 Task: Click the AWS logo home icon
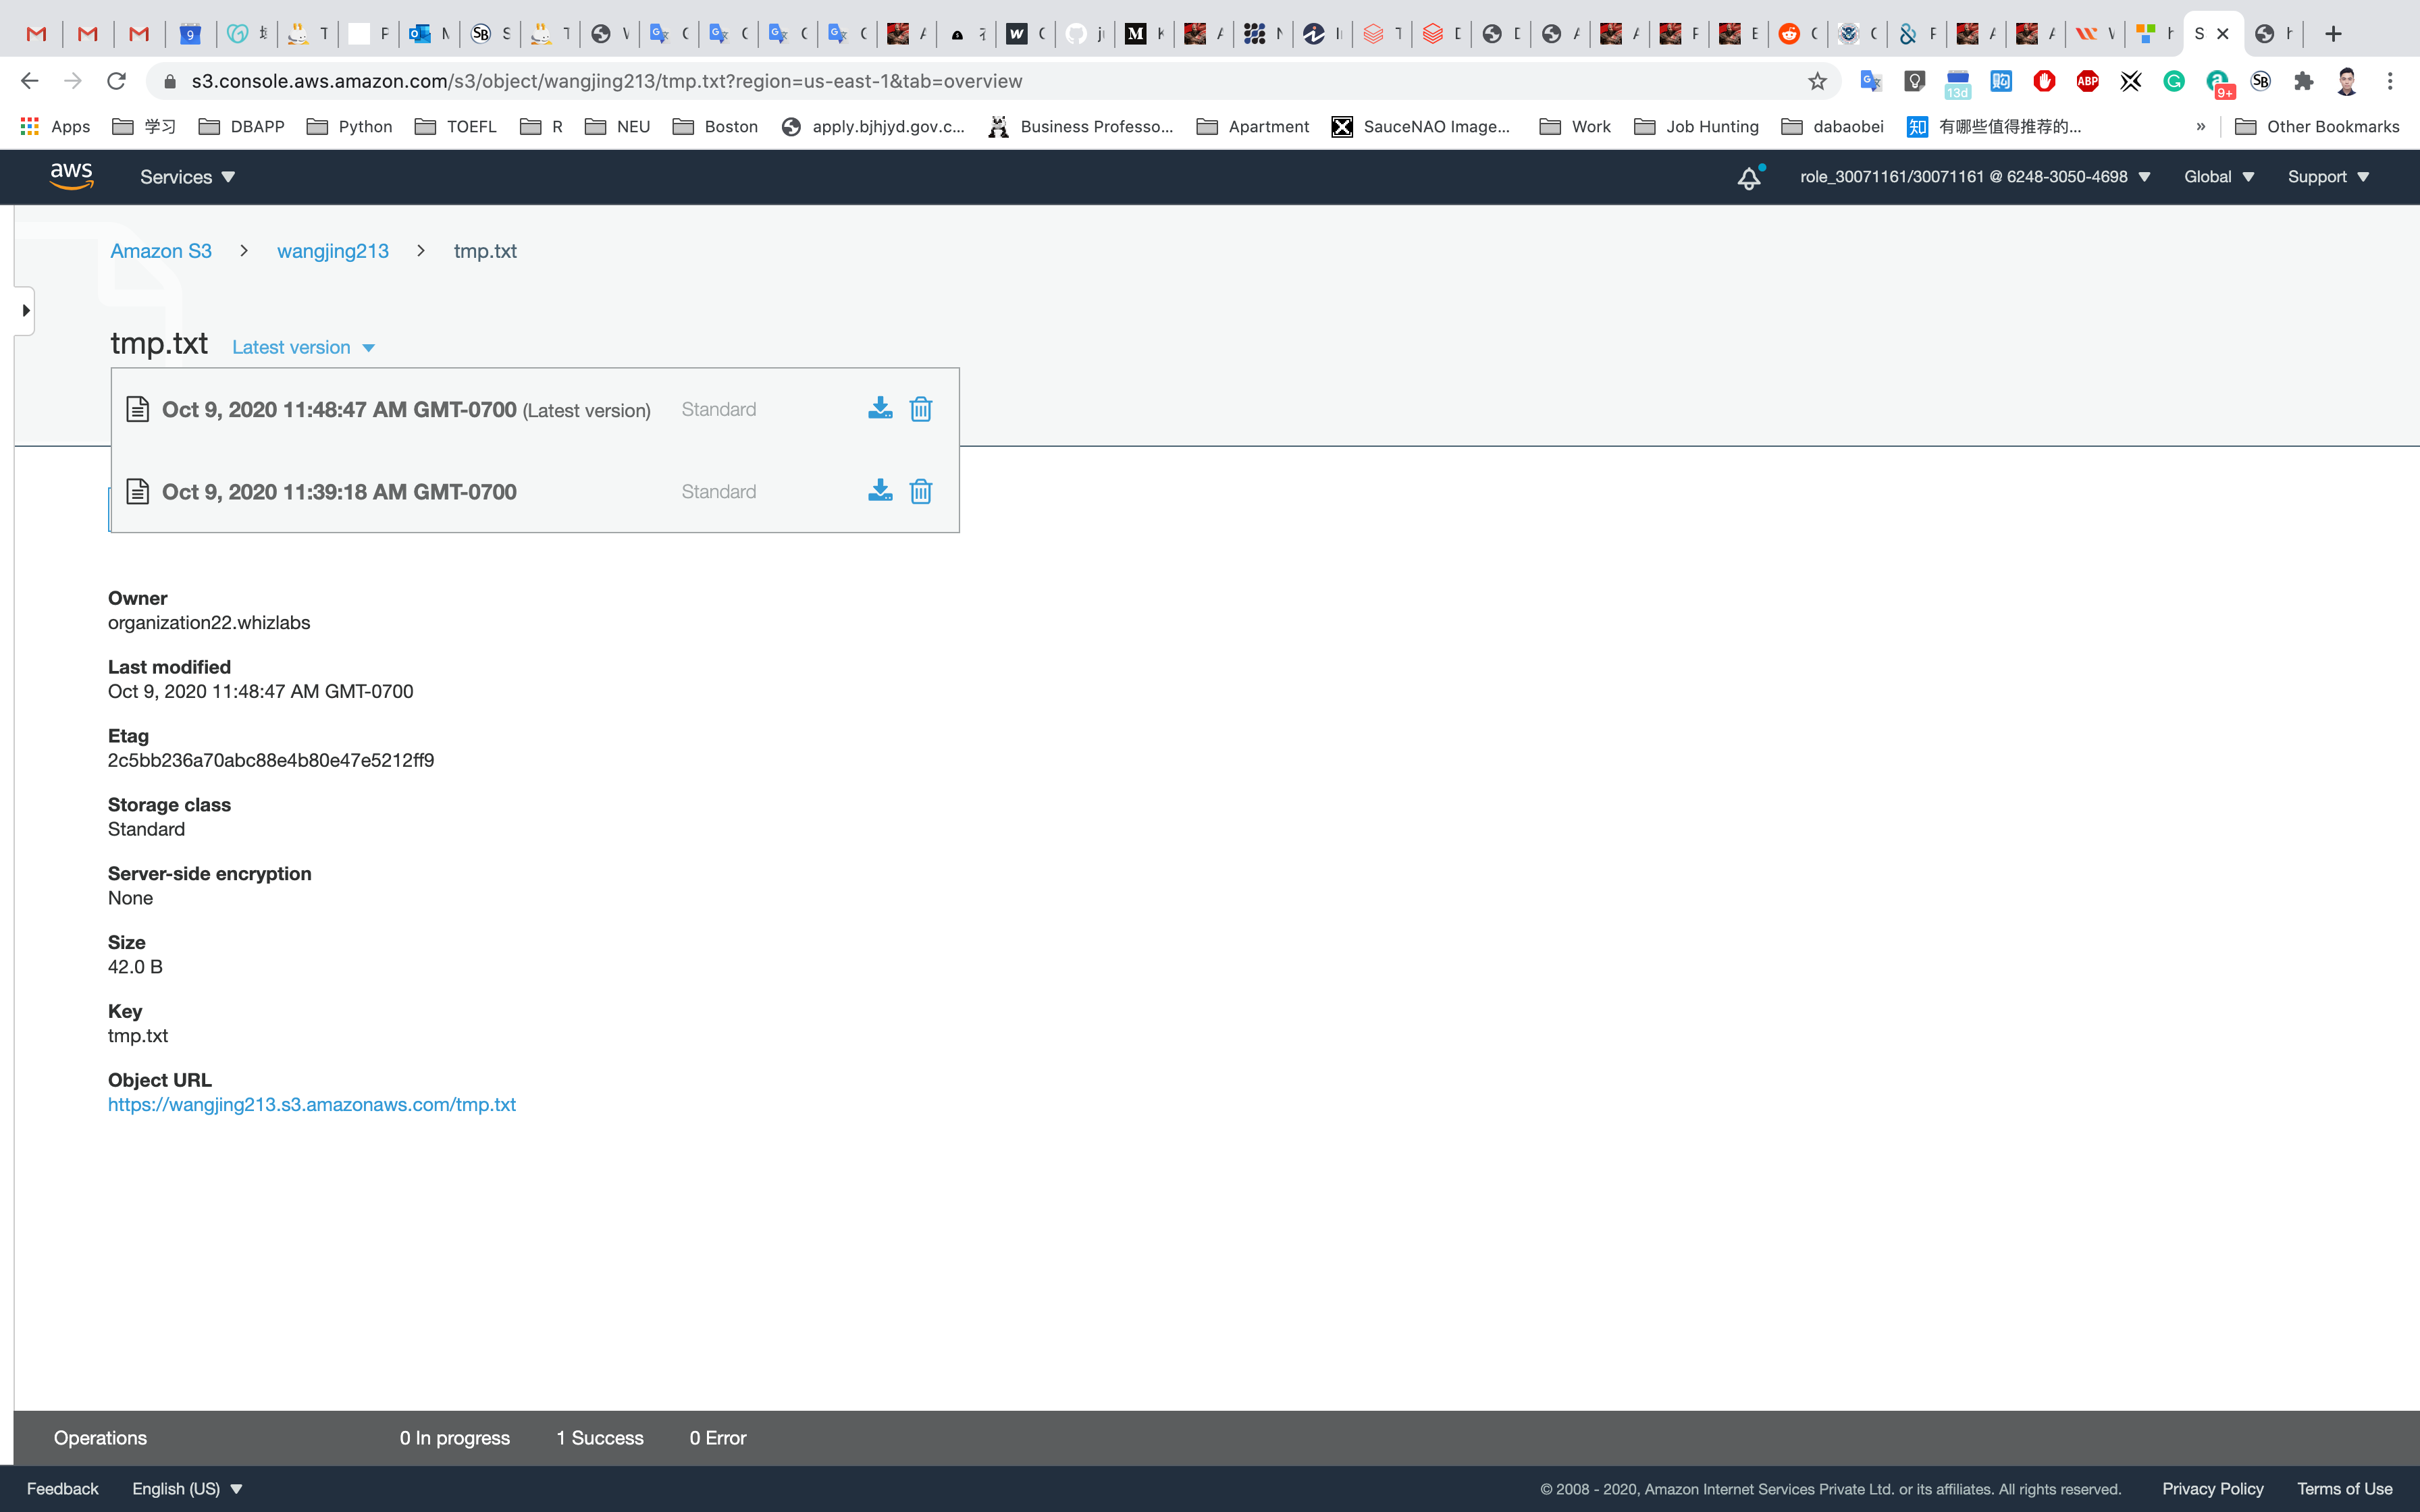[x=72, y=176]
